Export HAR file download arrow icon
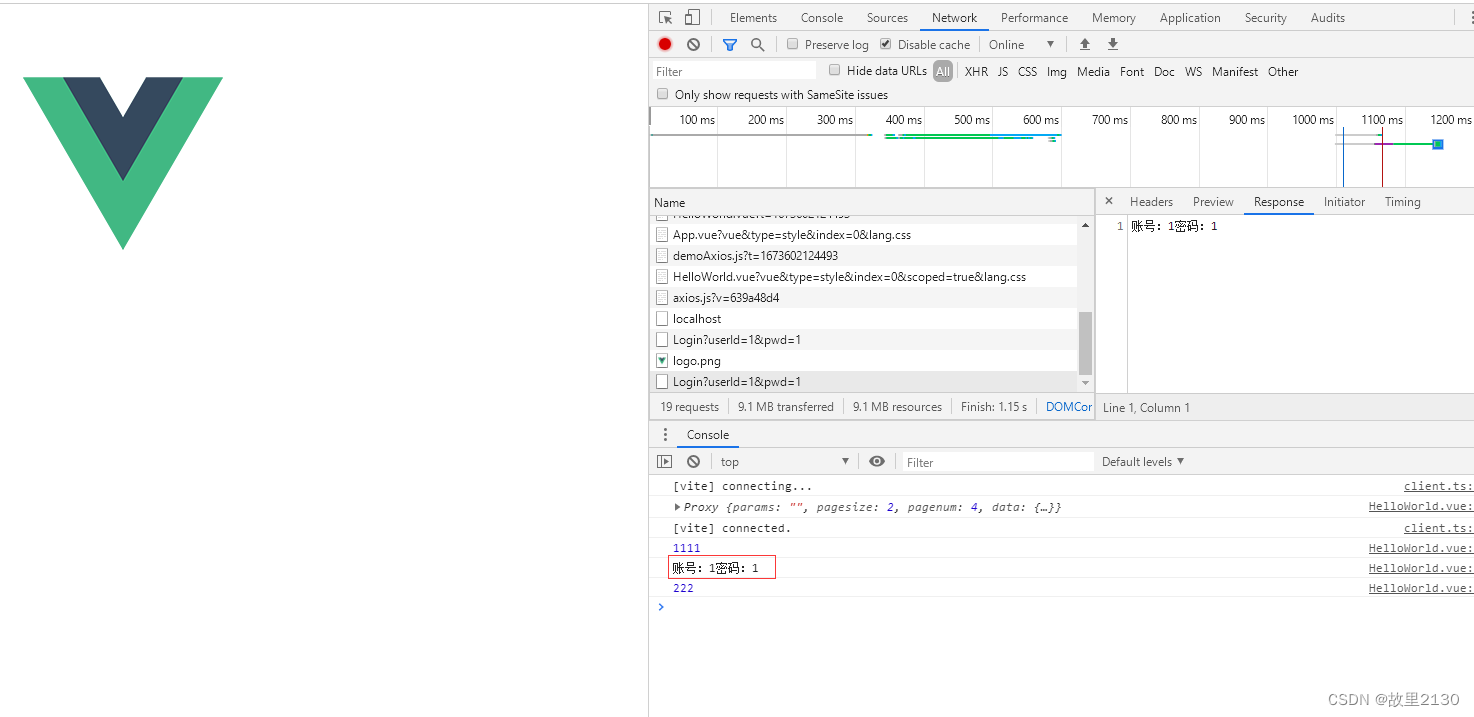This screenshot has width=1474, height=717. pos(1113,44)
